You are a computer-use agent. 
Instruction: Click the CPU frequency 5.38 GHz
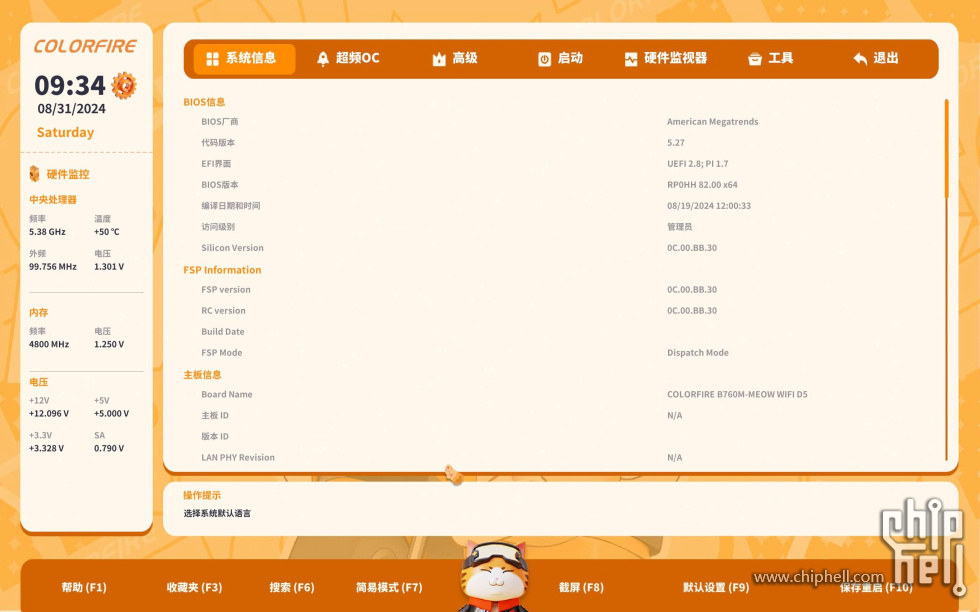pos(47,232)
